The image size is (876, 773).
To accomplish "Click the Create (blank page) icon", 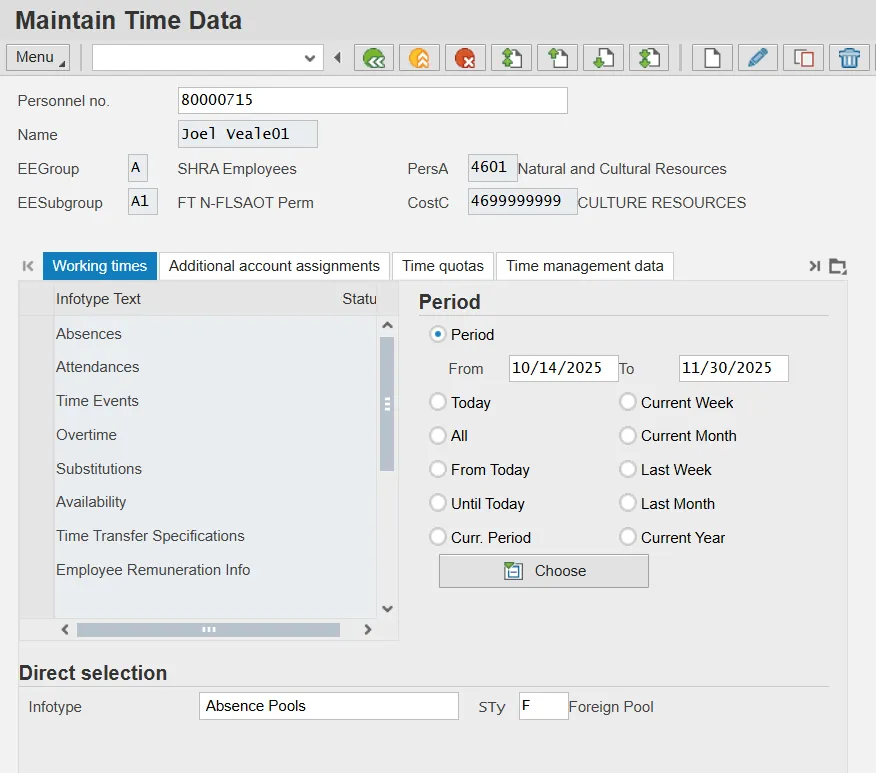I will coord(712,58).
